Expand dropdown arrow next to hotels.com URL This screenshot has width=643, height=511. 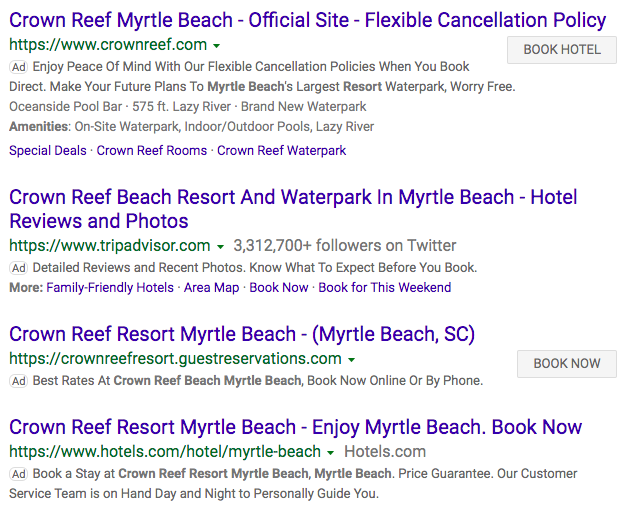(331, 453)
